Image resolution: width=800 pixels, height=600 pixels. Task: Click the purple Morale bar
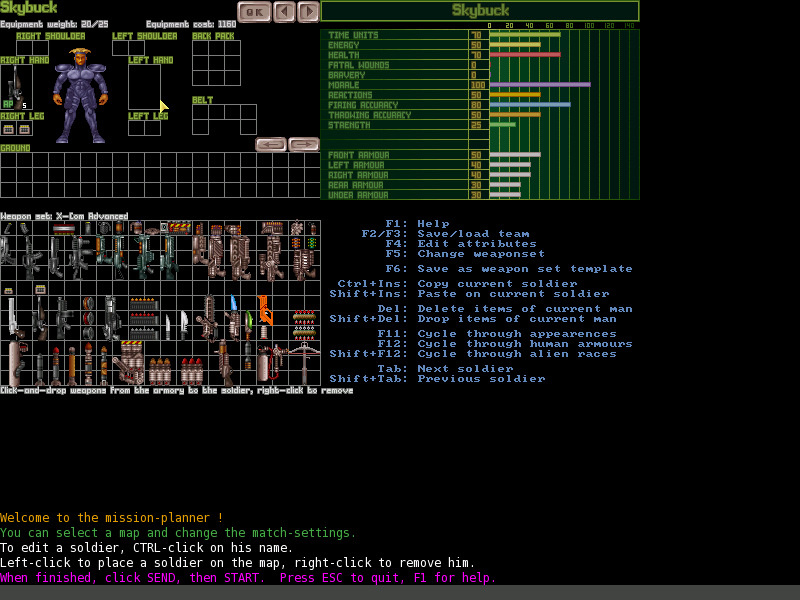click(x=540, y=85)
